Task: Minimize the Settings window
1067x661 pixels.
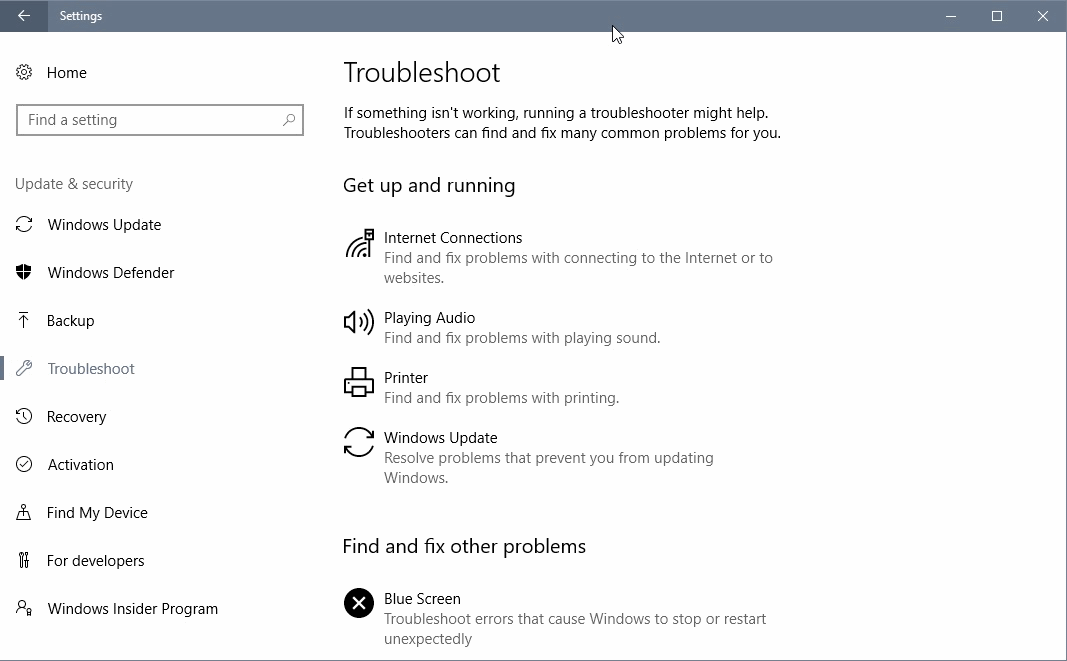Action: [x=951, y=16]
